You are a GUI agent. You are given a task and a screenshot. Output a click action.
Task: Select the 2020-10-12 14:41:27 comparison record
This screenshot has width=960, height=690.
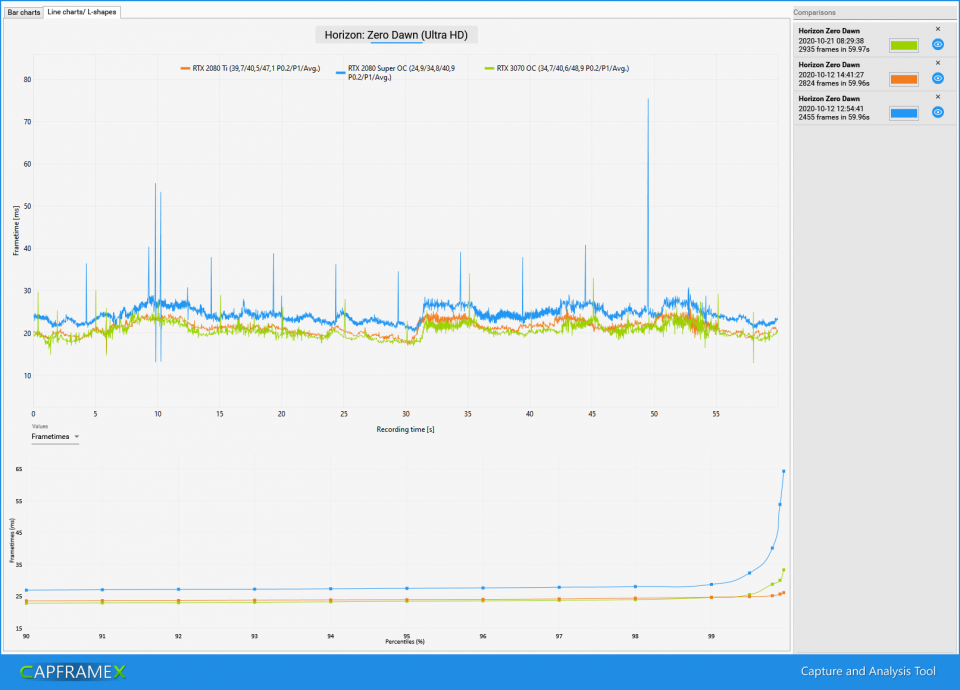click(x=874, y=73)
